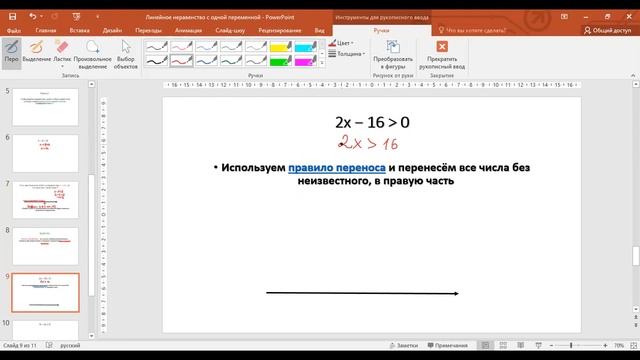Screen dimensions: 640x360
Task: Choose the selected red pen in bottom row
Action: pos(181,61)
